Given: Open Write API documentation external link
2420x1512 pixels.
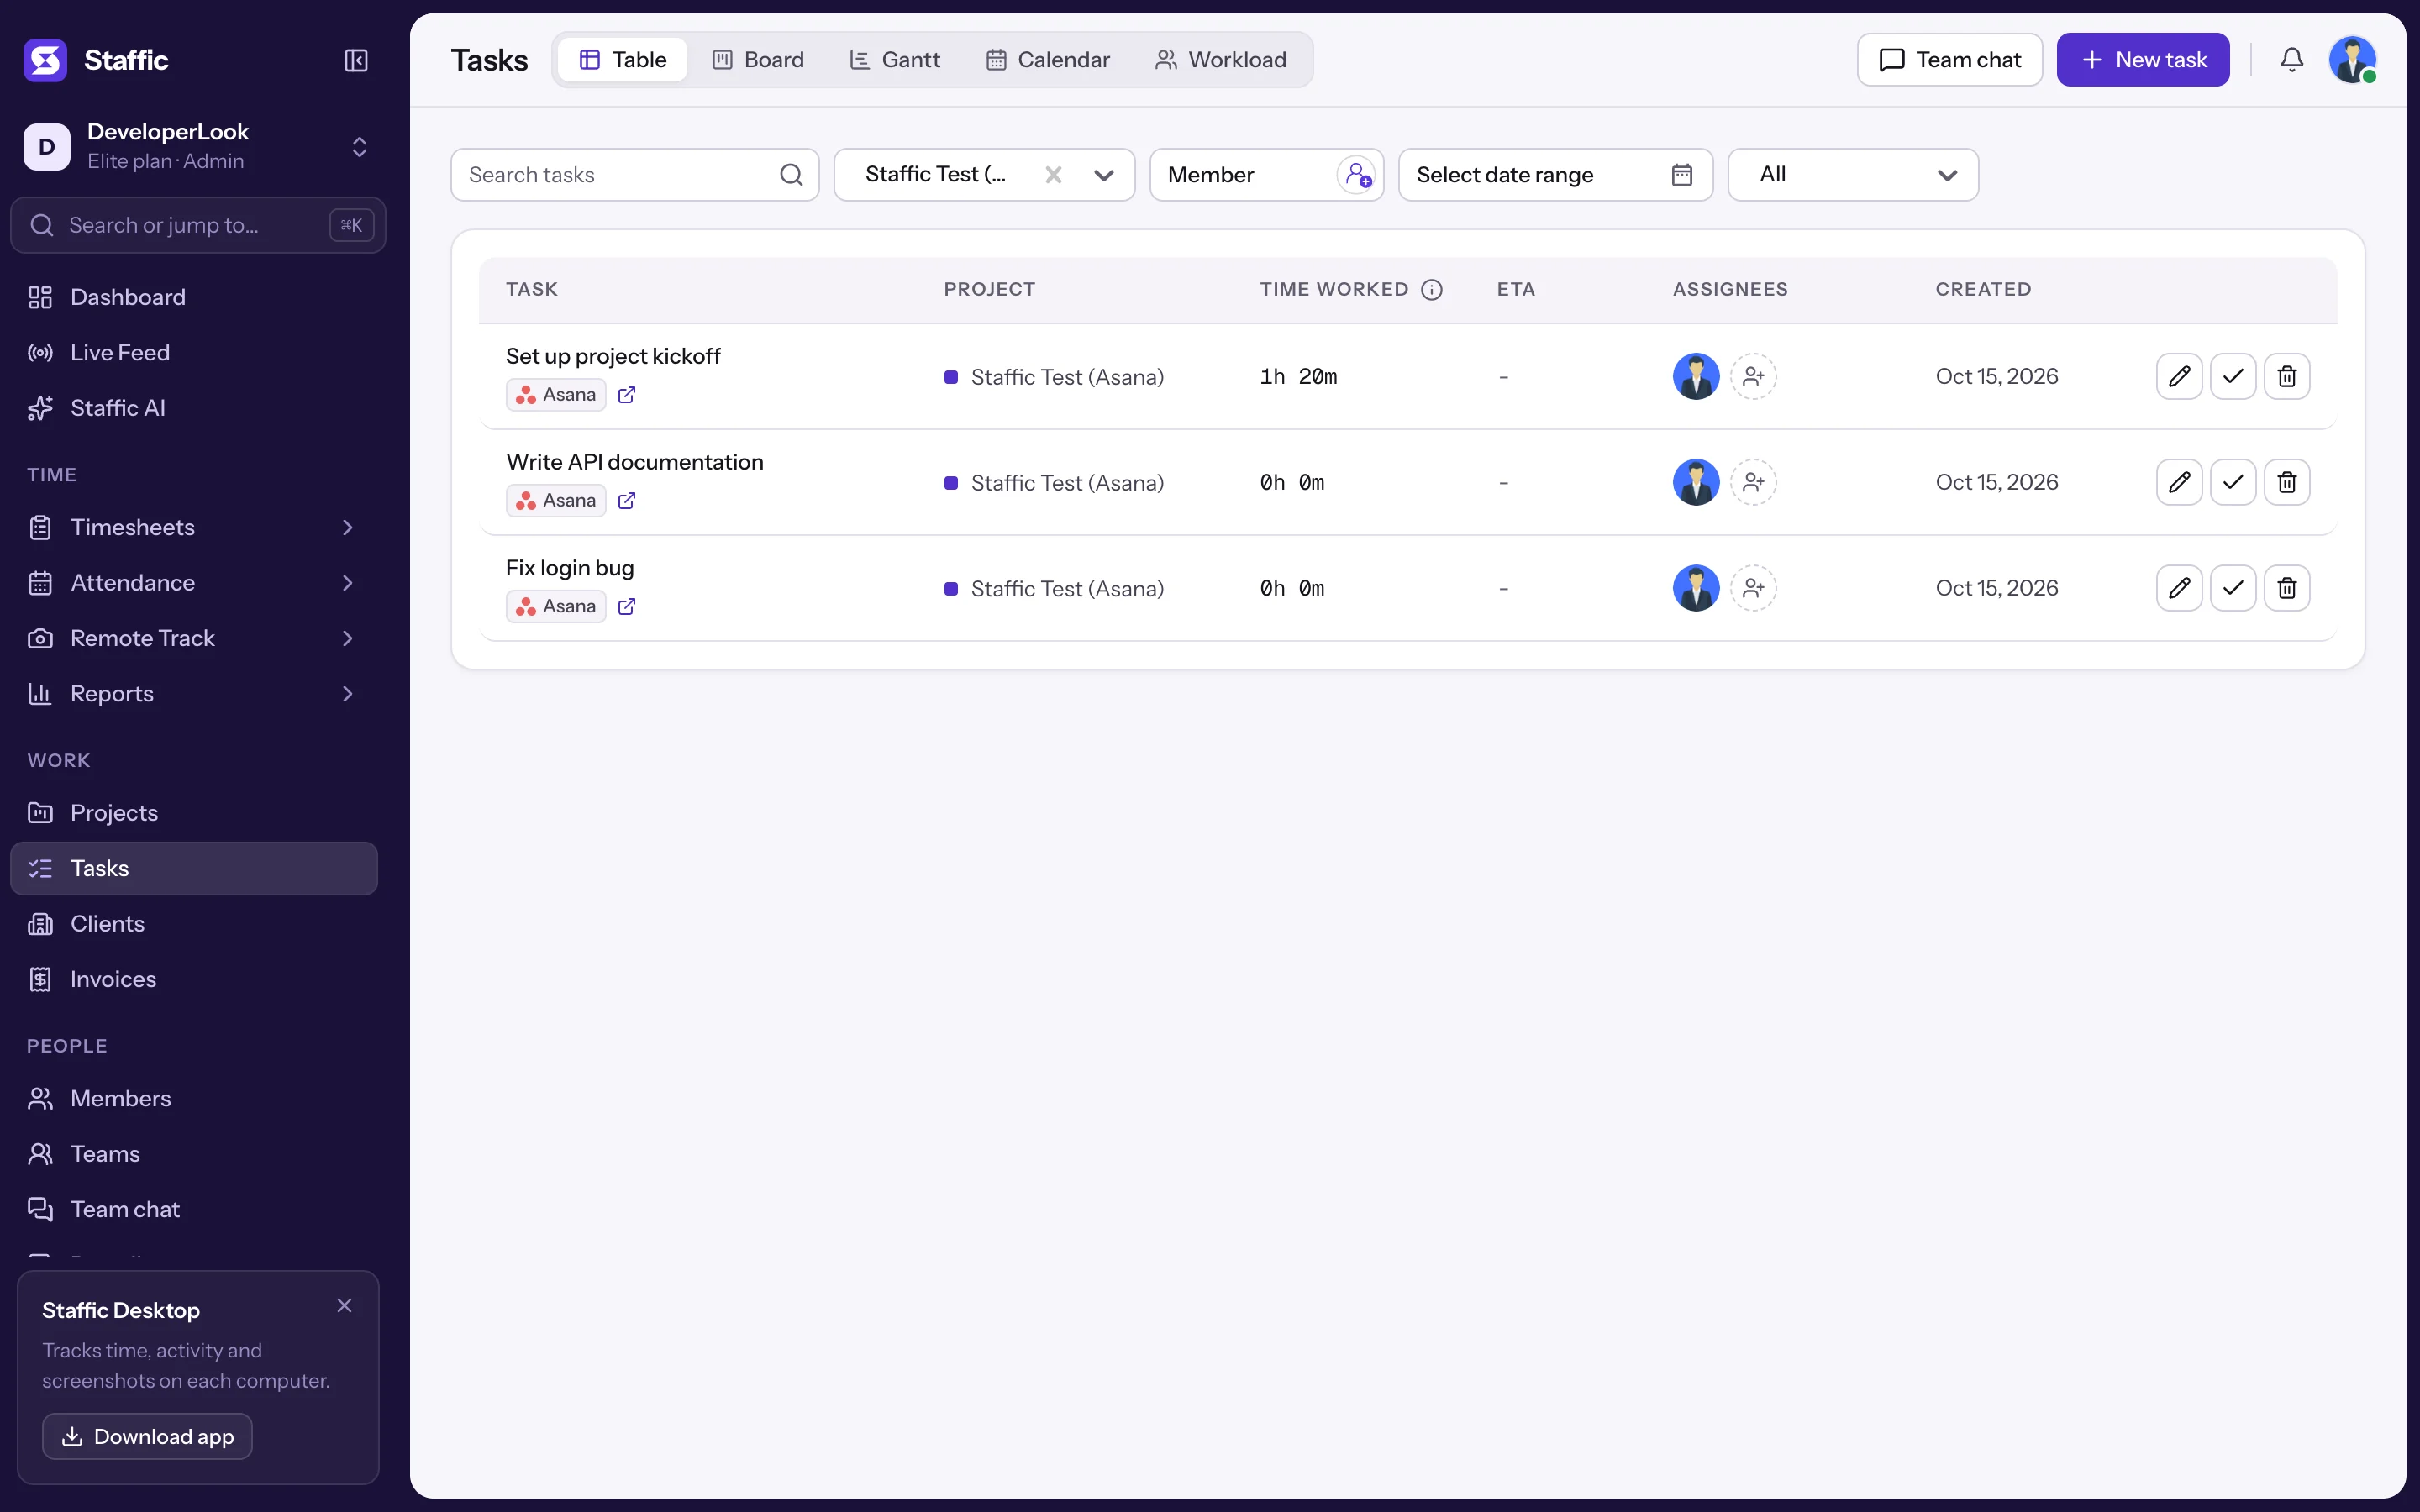Looking at the screenshot, I should 627,500.
